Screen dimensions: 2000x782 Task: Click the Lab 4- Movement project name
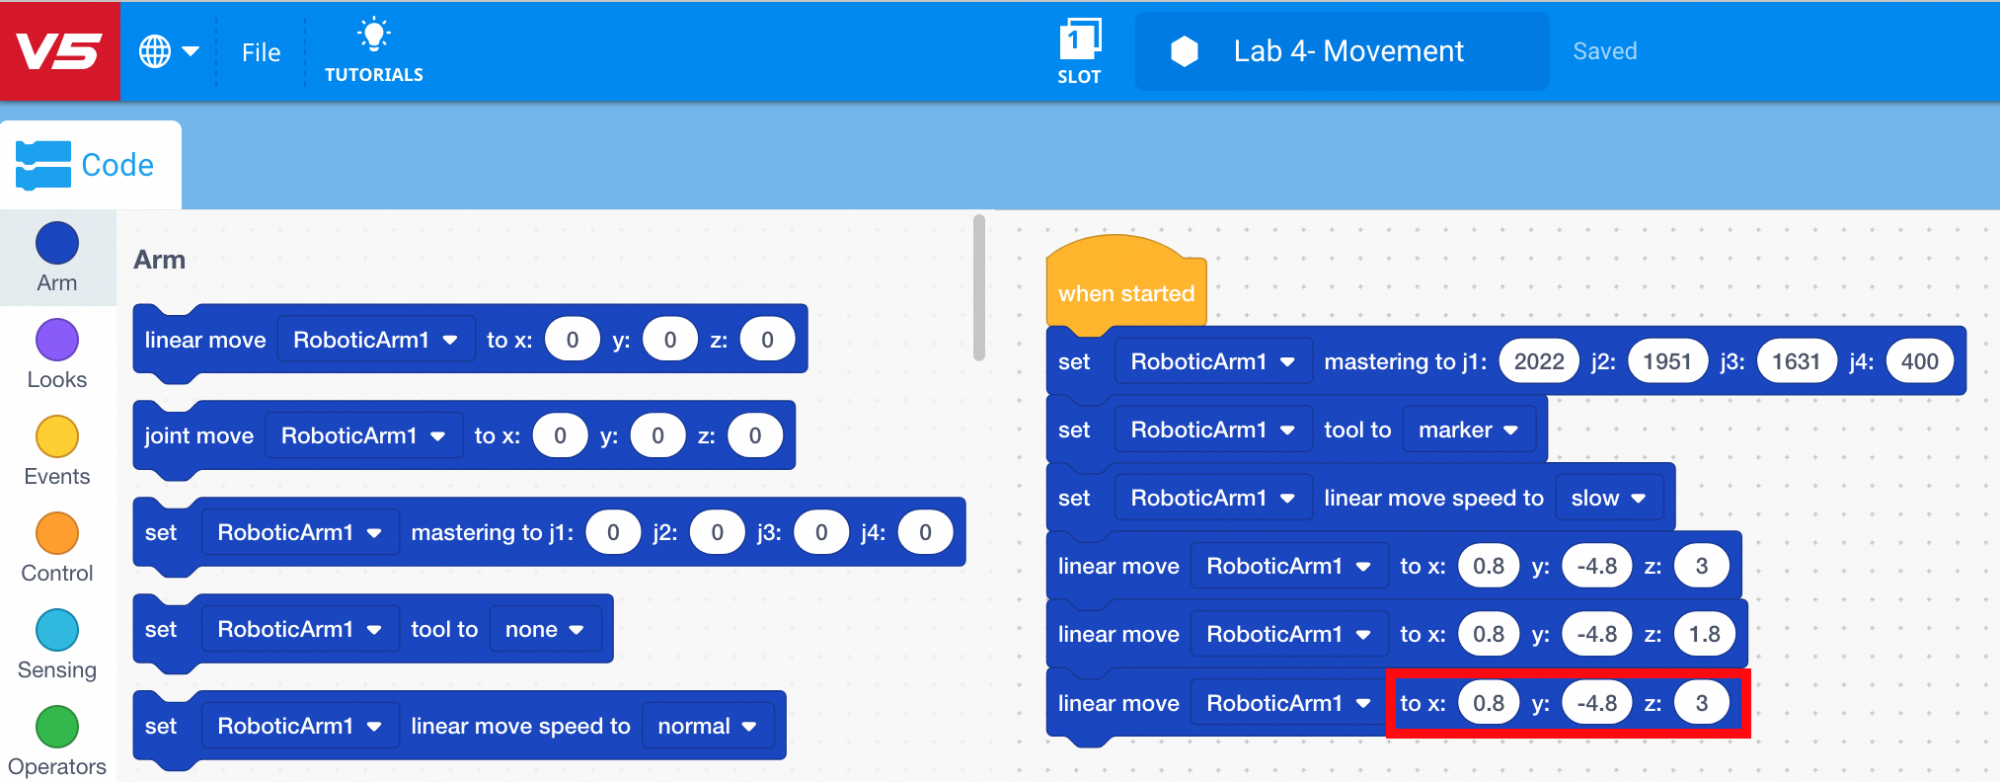1348,51
